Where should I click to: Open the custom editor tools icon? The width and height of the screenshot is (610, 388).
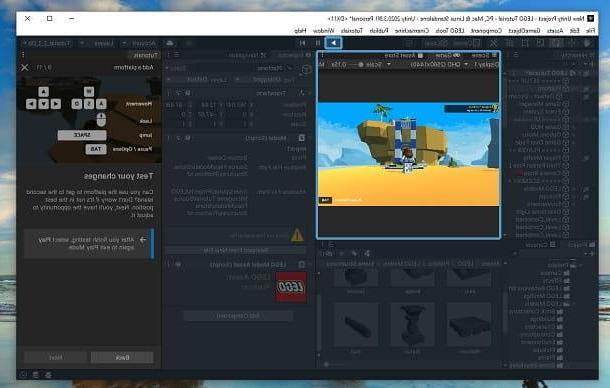click(x=493, y=43)
